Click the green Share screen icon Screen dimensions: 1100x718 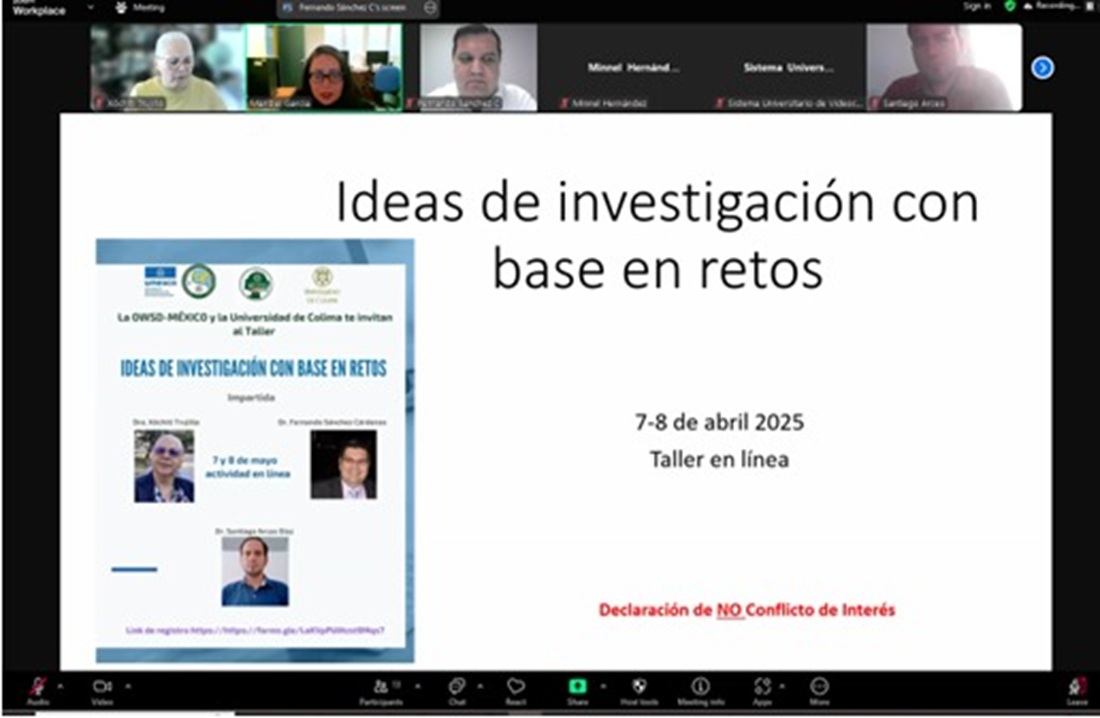[x=577, y=687]
